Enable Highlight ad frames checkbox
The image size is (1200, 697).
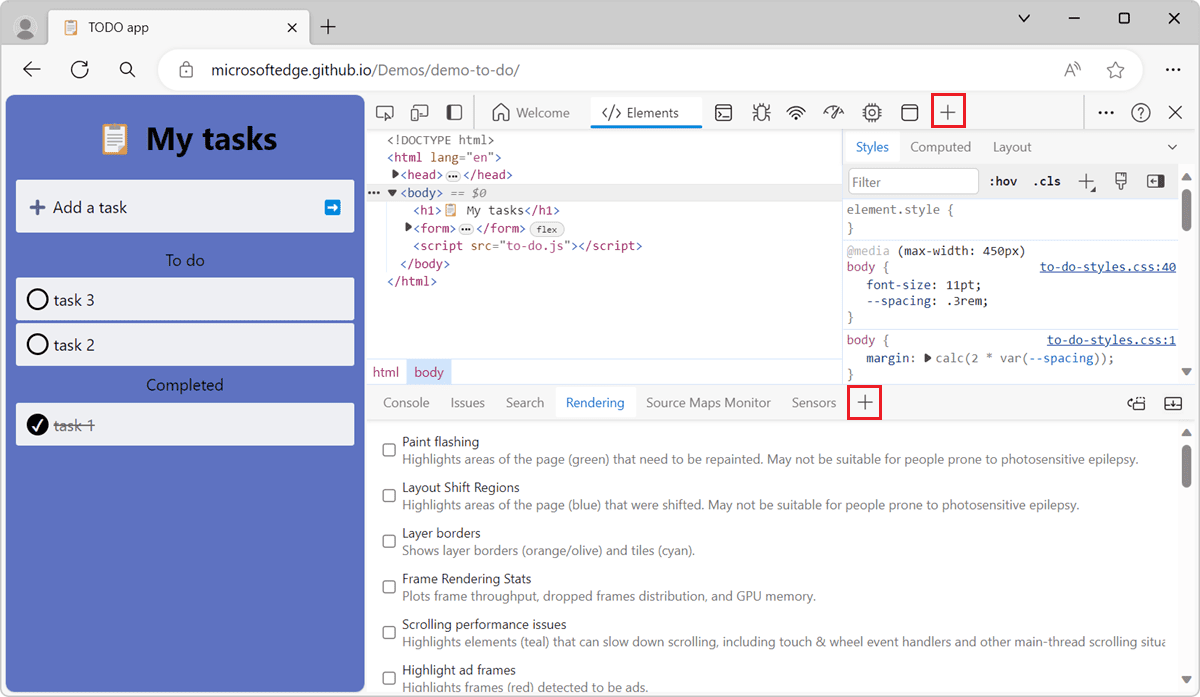pyautogui.click(x=389, y=678)
